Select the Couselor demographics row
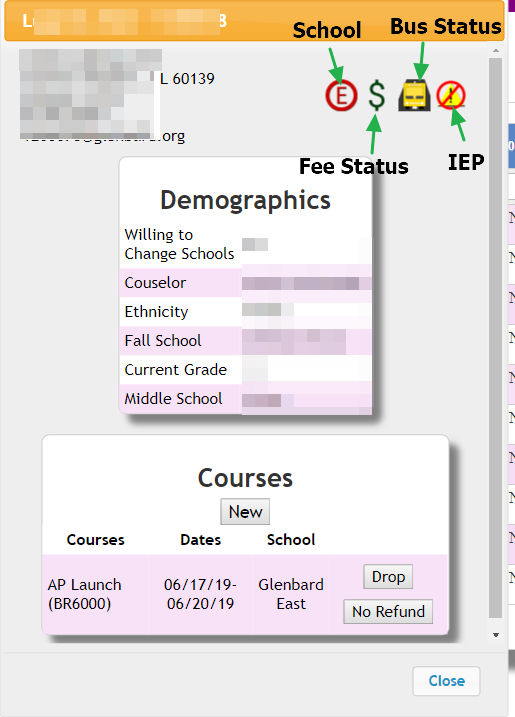Image resolution: width=515 pixels, height=717 pixels. click(x=246, y=283)
